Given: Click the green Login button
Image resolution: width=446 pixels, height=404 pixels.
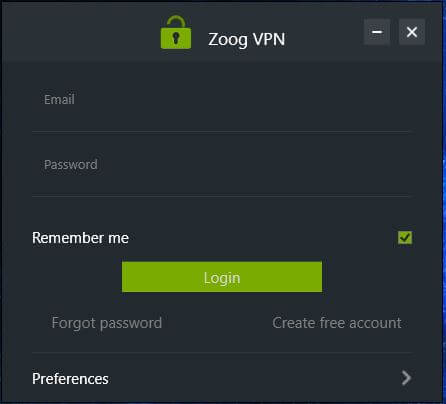Looking at the screenshot, I should pyautogui.click(x=222, y=277).
